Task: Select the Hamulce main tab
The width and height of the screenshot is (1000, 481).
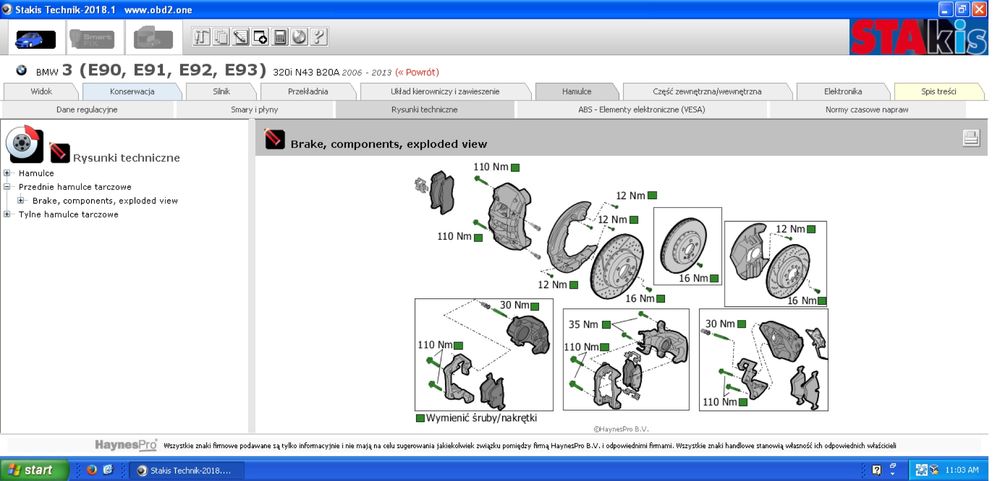Action: [x=577, y=91]
